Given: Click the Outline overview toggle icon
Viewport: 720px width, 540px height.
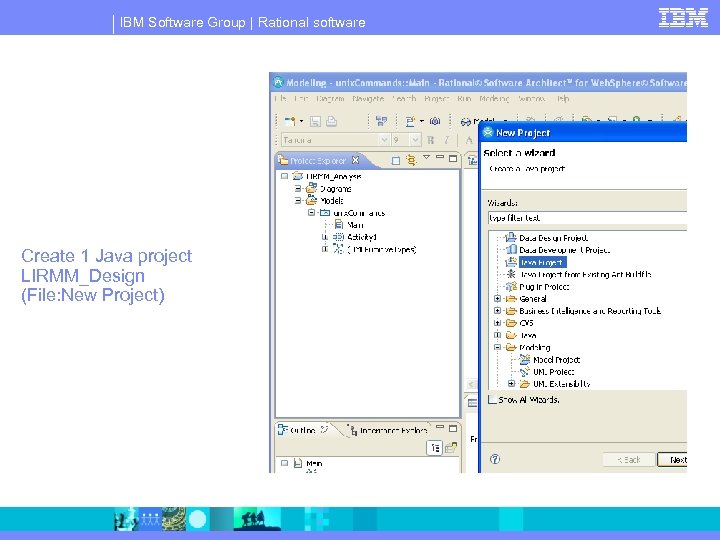Looking at the screenshot, I should point(434,447).
